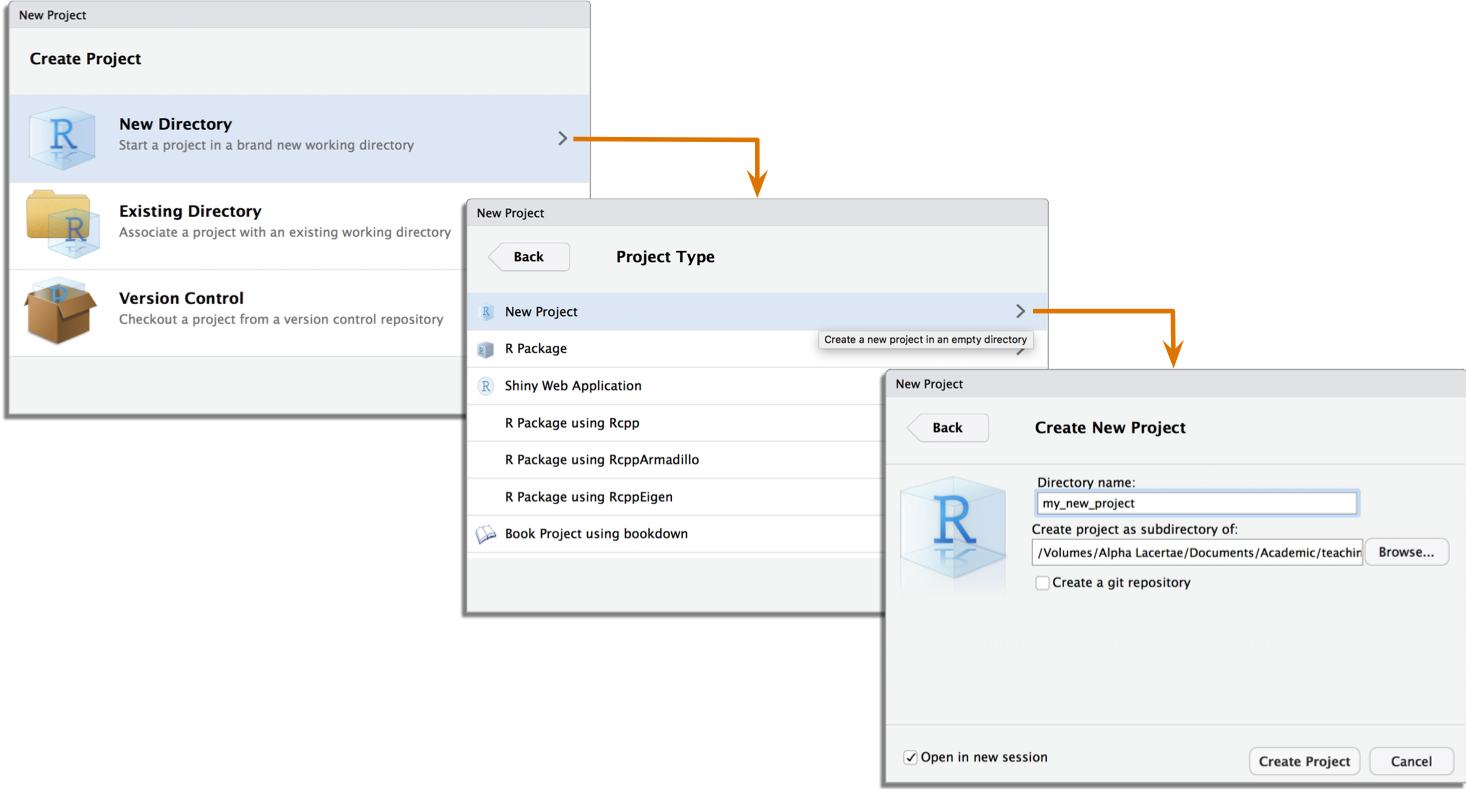The width and height of the screenshot is (1466, 789).
Task: Enable the Create a git repository checkbox
Action: (x=1043, y=583)
